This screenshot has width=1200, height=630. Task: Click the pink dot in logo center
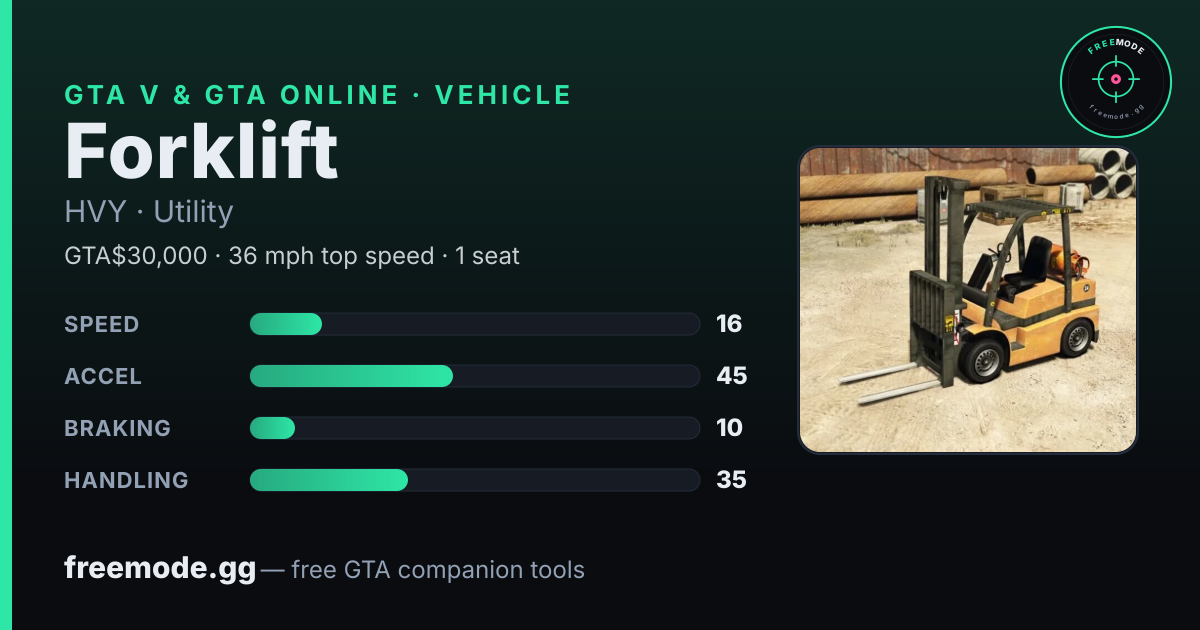(1115, 79)
